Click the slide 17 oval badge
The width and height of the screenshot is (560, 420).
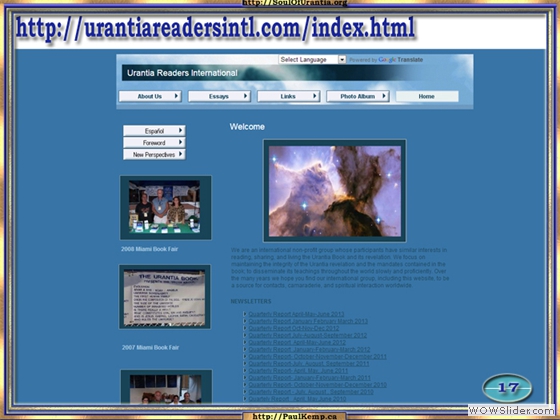coord(507,388)
